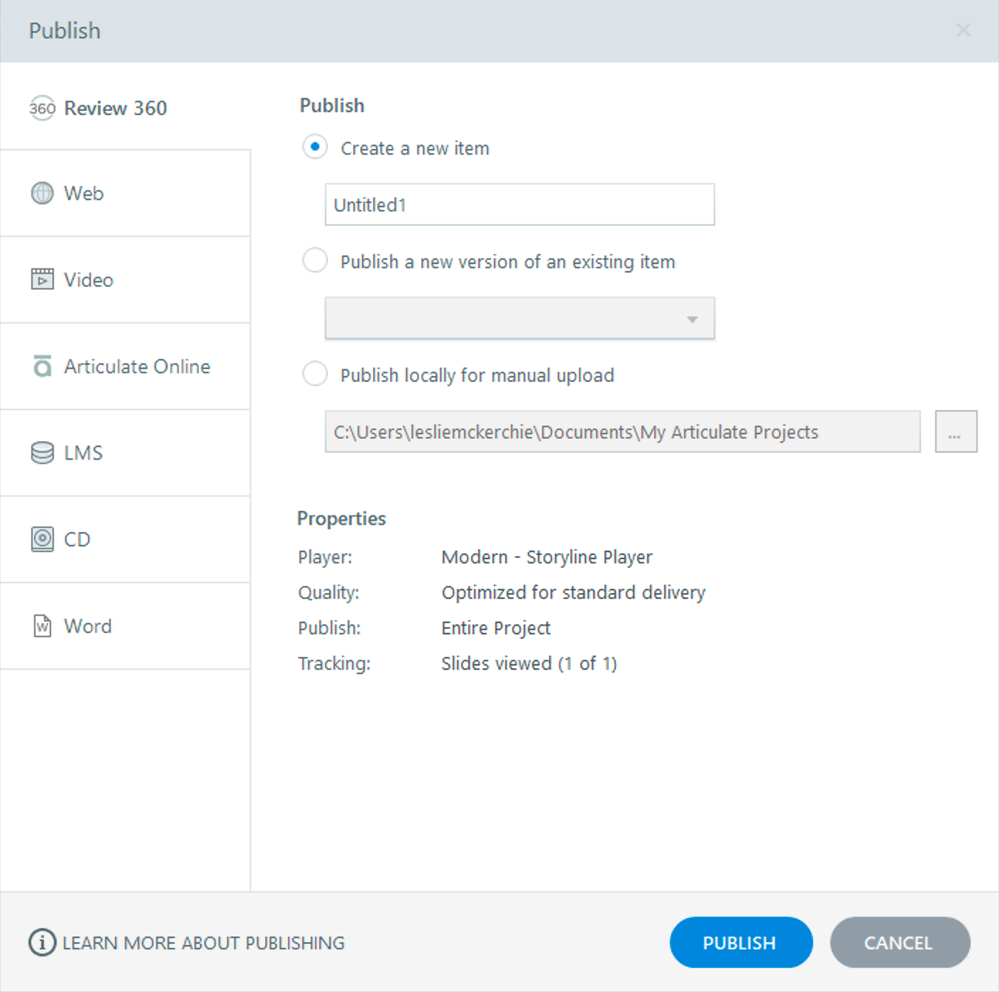
Task: Open the Modern - Storyline Player property
Action: pyautogui.click(x=547, y=557)
